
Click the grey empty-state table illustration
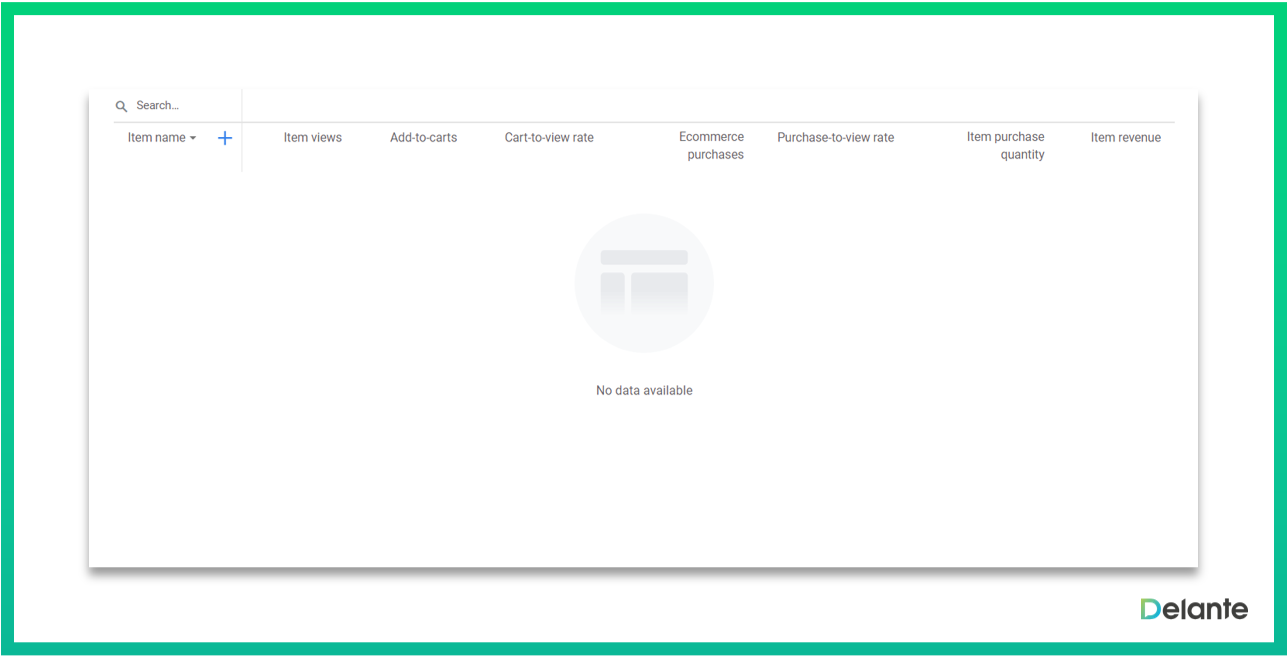pyautogui.click(x=644, y=280)
